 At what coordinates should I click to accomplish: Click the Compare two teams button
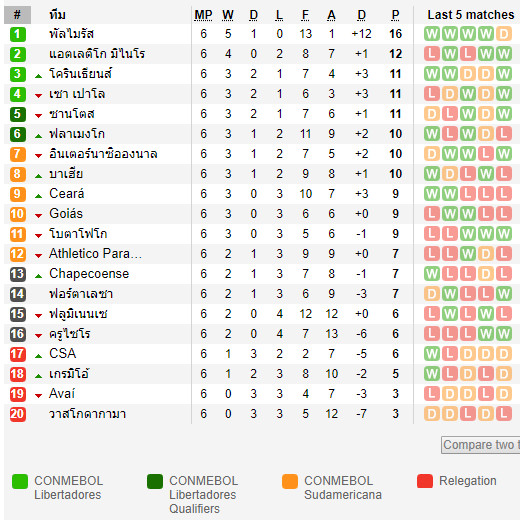(481, 445)
